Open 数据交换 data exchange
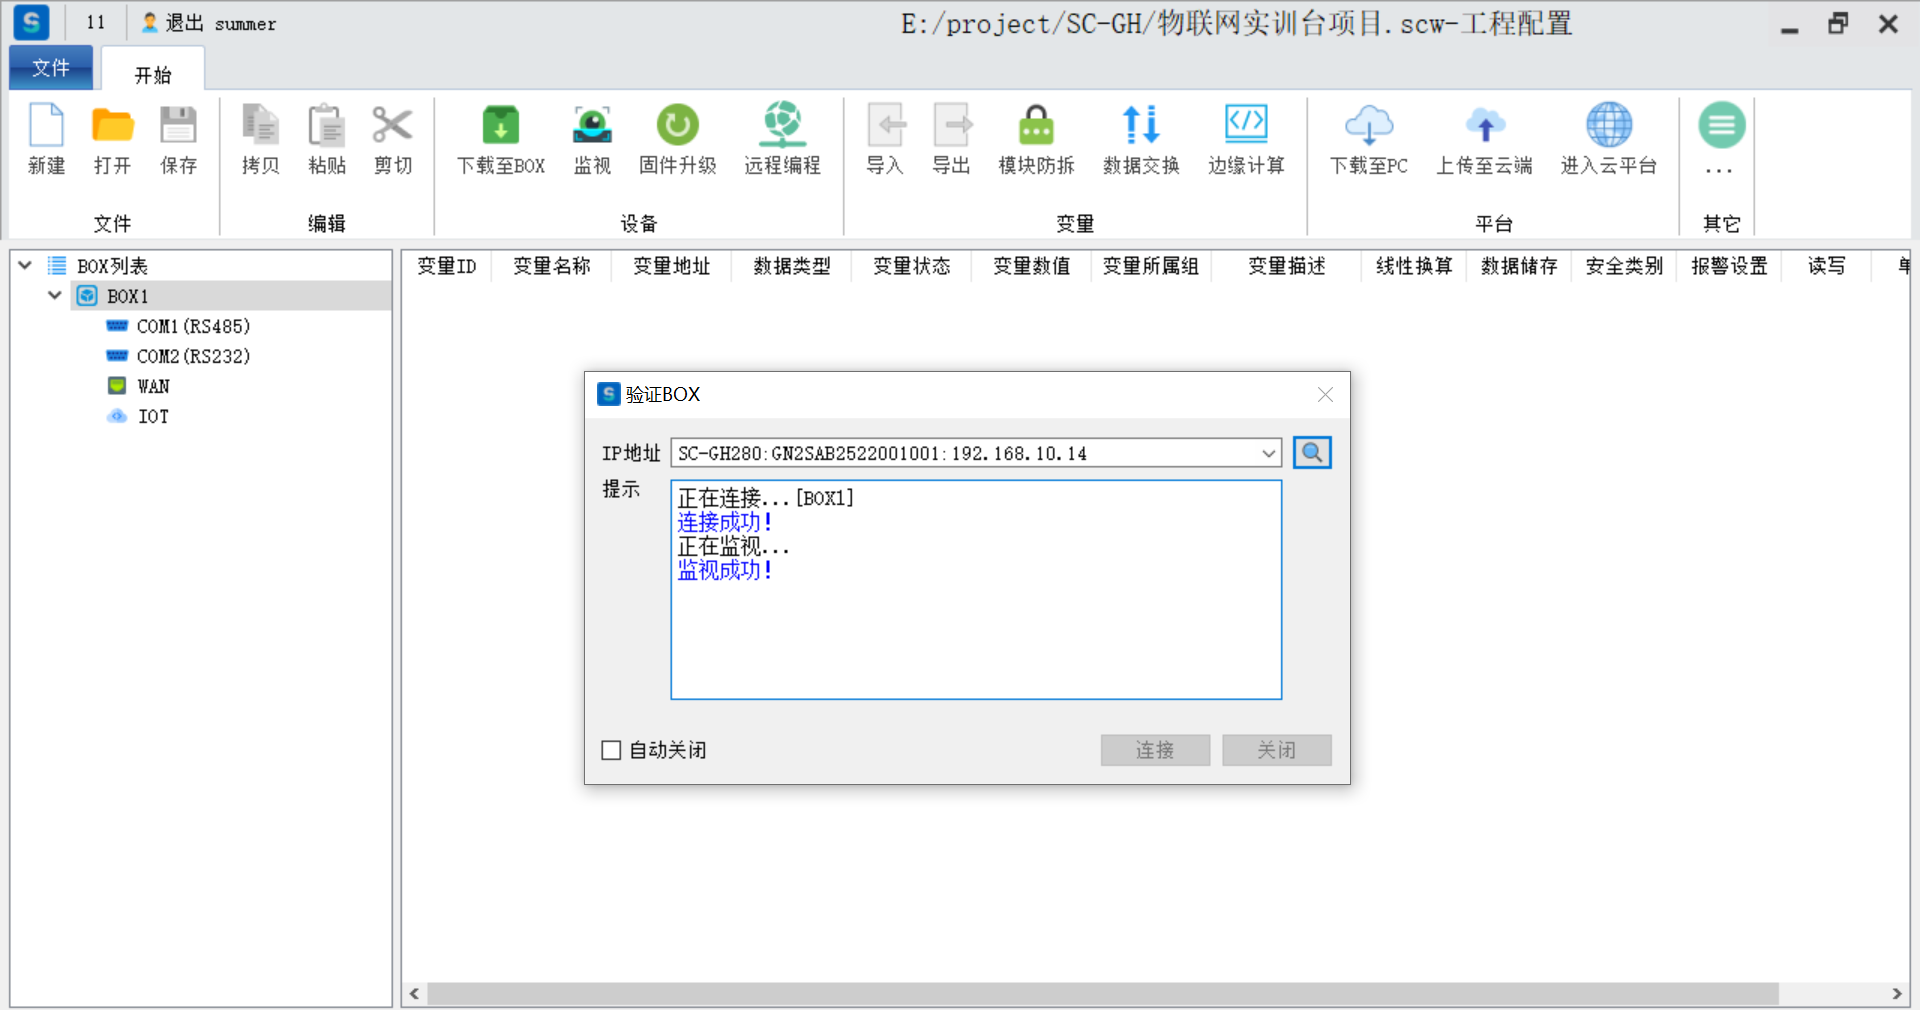 [x=1141, y=127]
